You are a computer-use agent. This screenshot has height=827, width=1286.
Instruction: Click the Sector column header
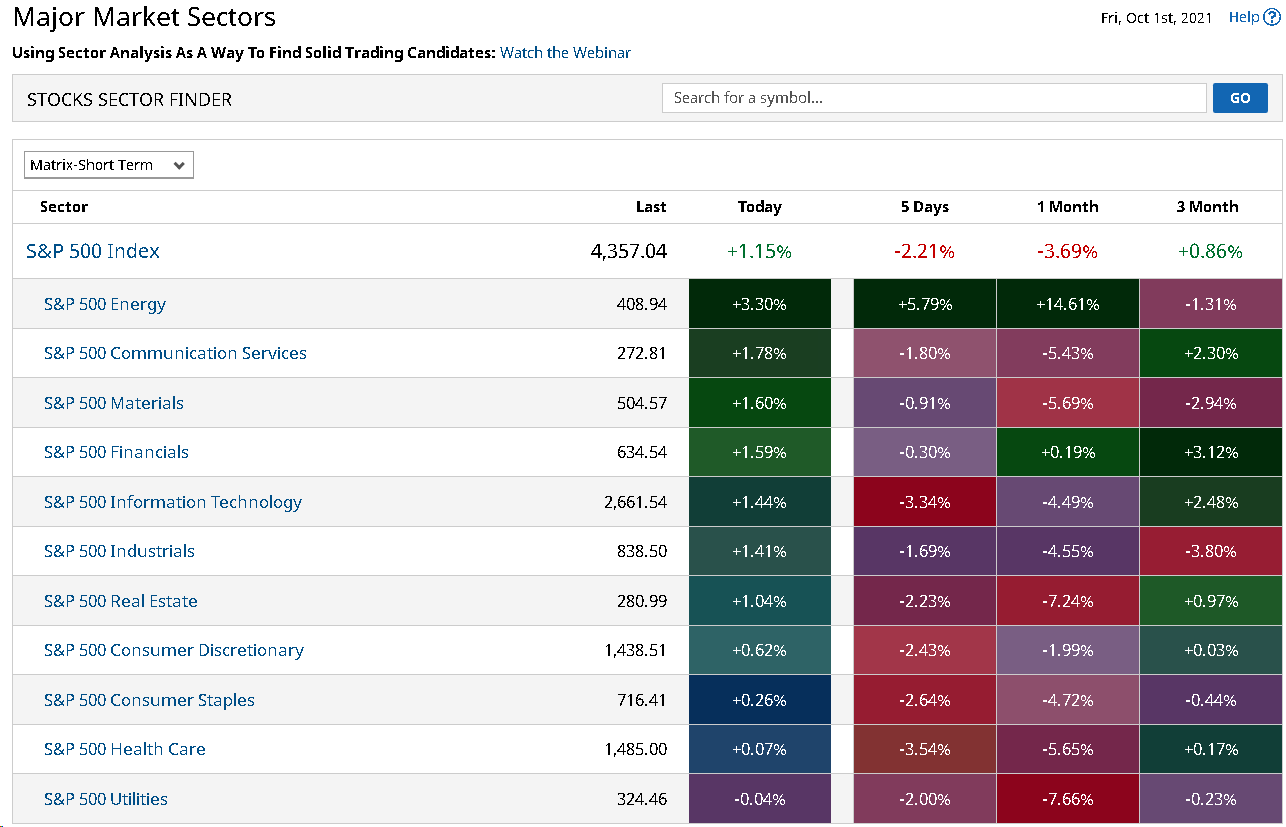(64, 207)
